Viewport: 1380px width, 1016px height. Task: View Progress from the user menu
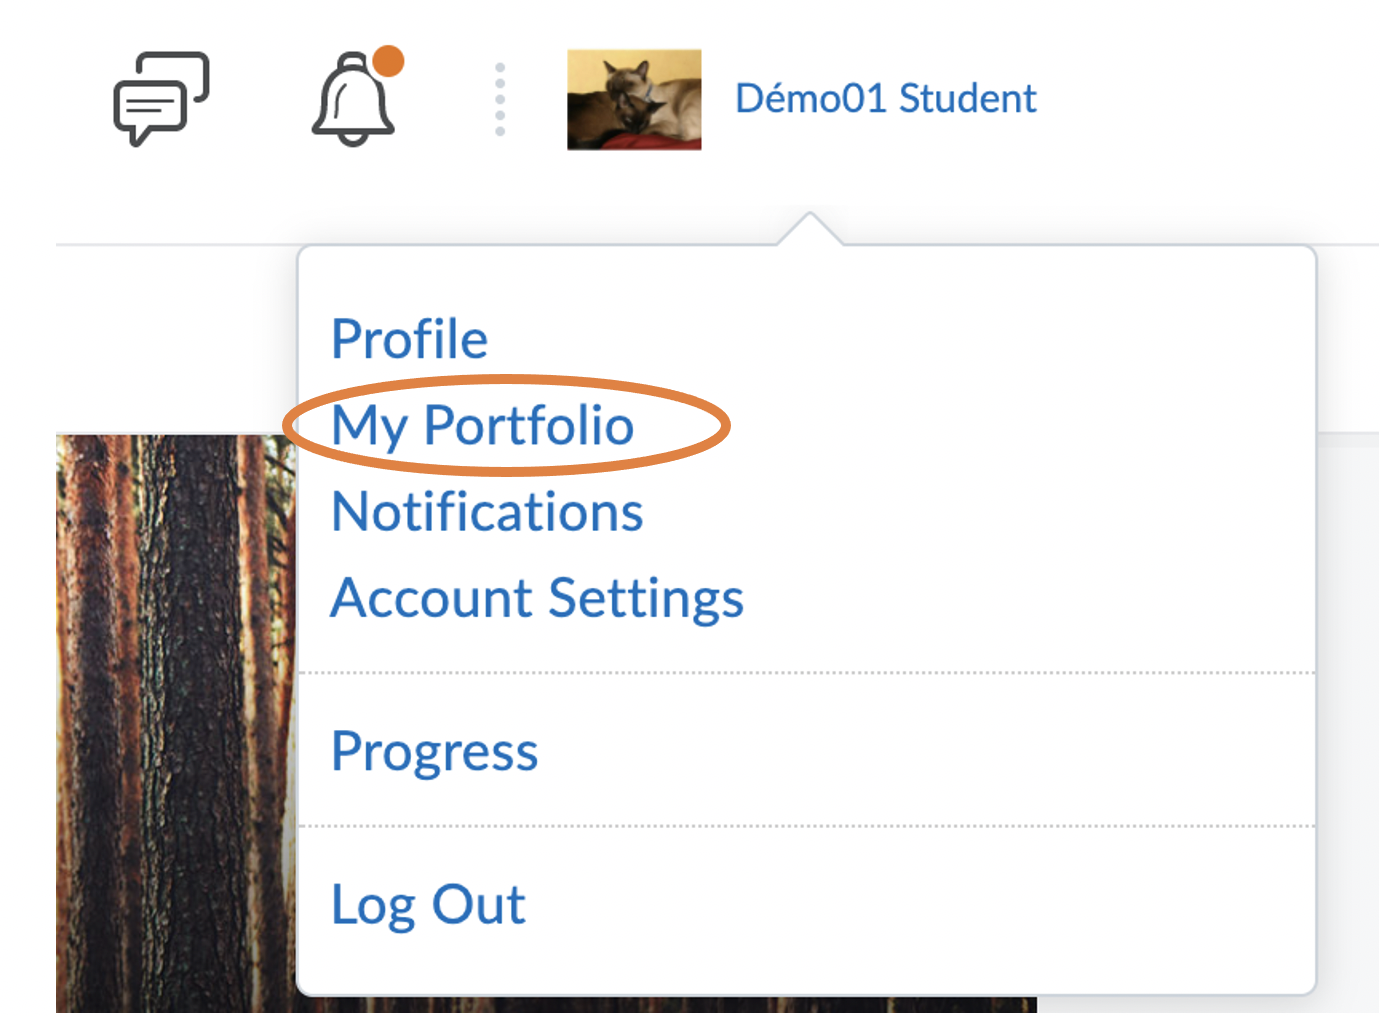(434, 751)
